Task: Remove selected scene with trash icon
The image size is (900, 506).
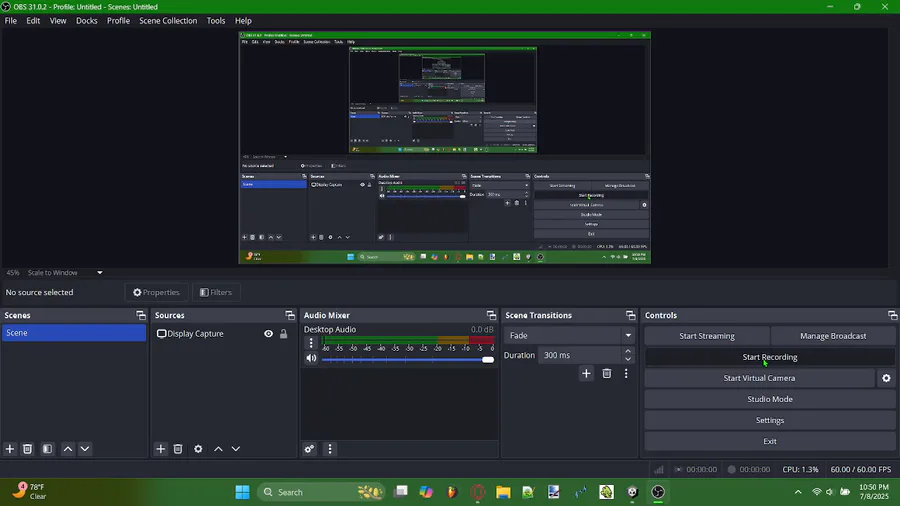Action: tap(27, 449)
